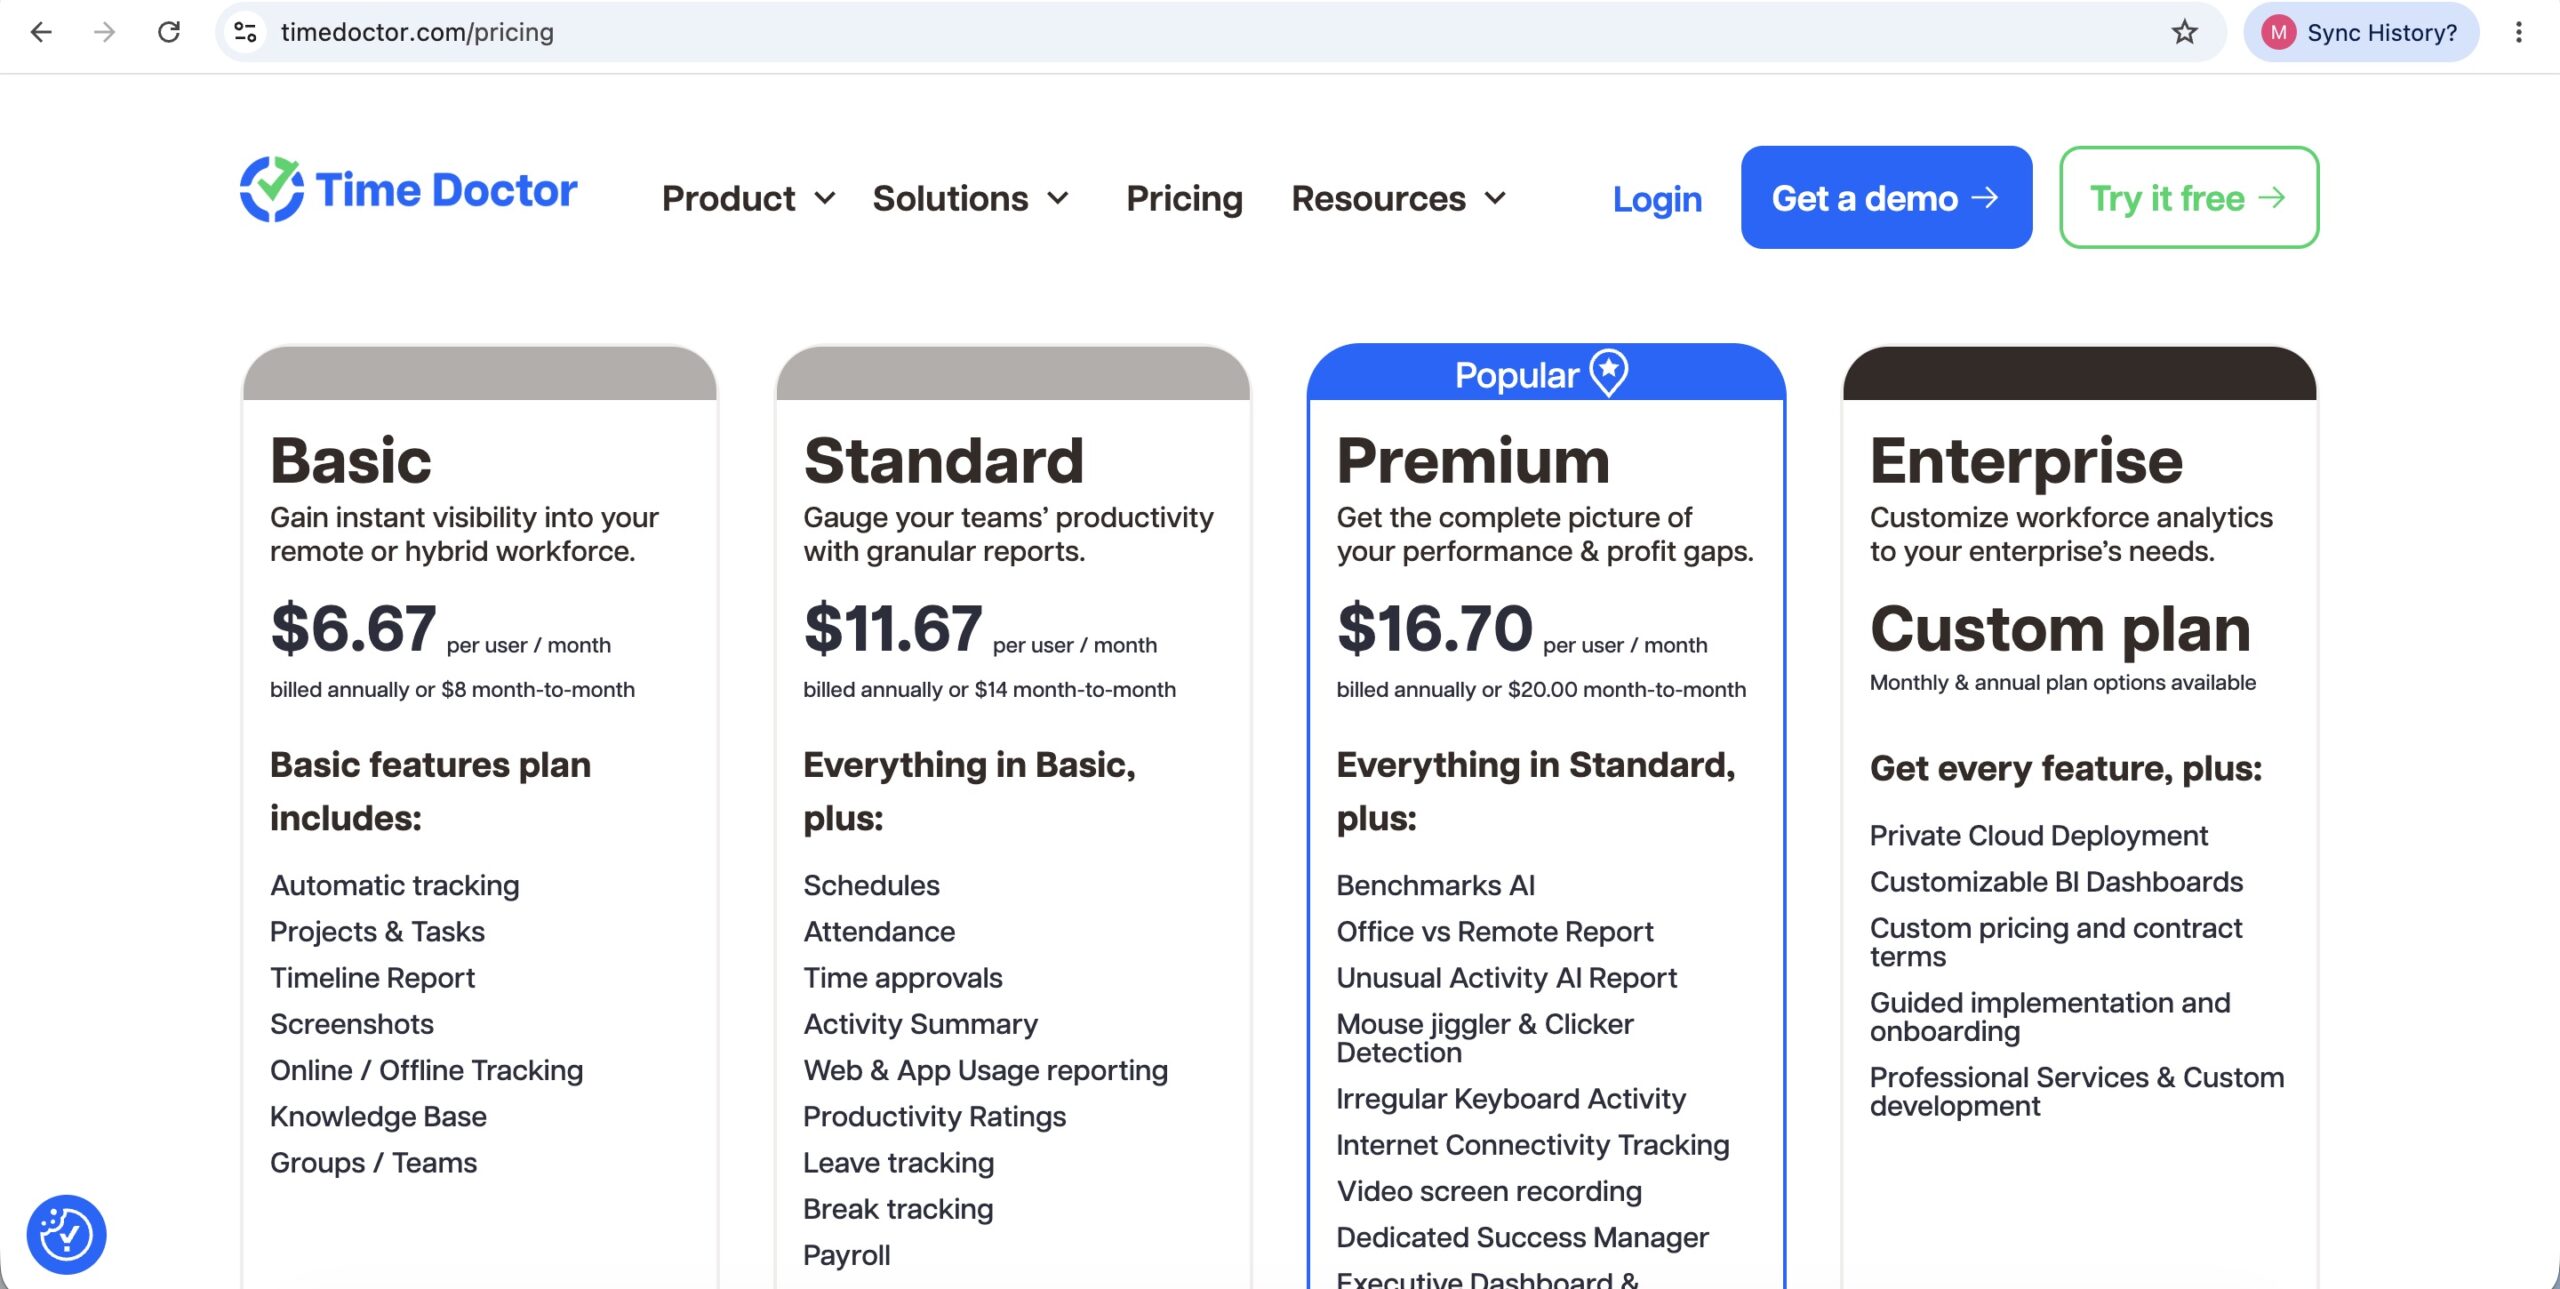
Task: Click the Get a demo button
Action: [x=1886, y=197]
